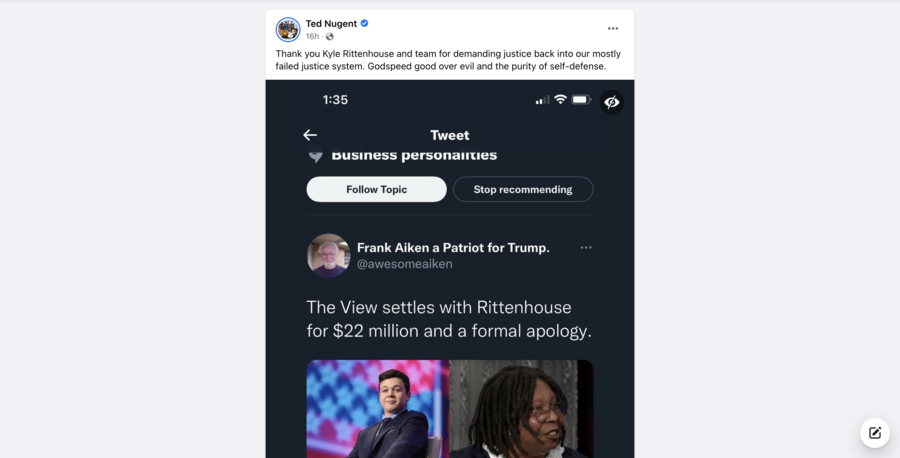Click the Frank Aiken display name
Image resolution: width=900 pixels, height=458 pixels.
[x=453, y=247]
